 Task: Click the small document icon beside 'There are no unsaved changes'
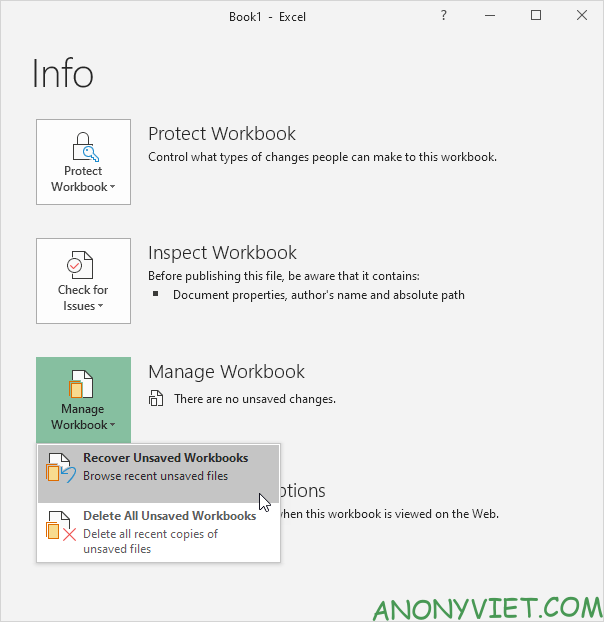156,399
